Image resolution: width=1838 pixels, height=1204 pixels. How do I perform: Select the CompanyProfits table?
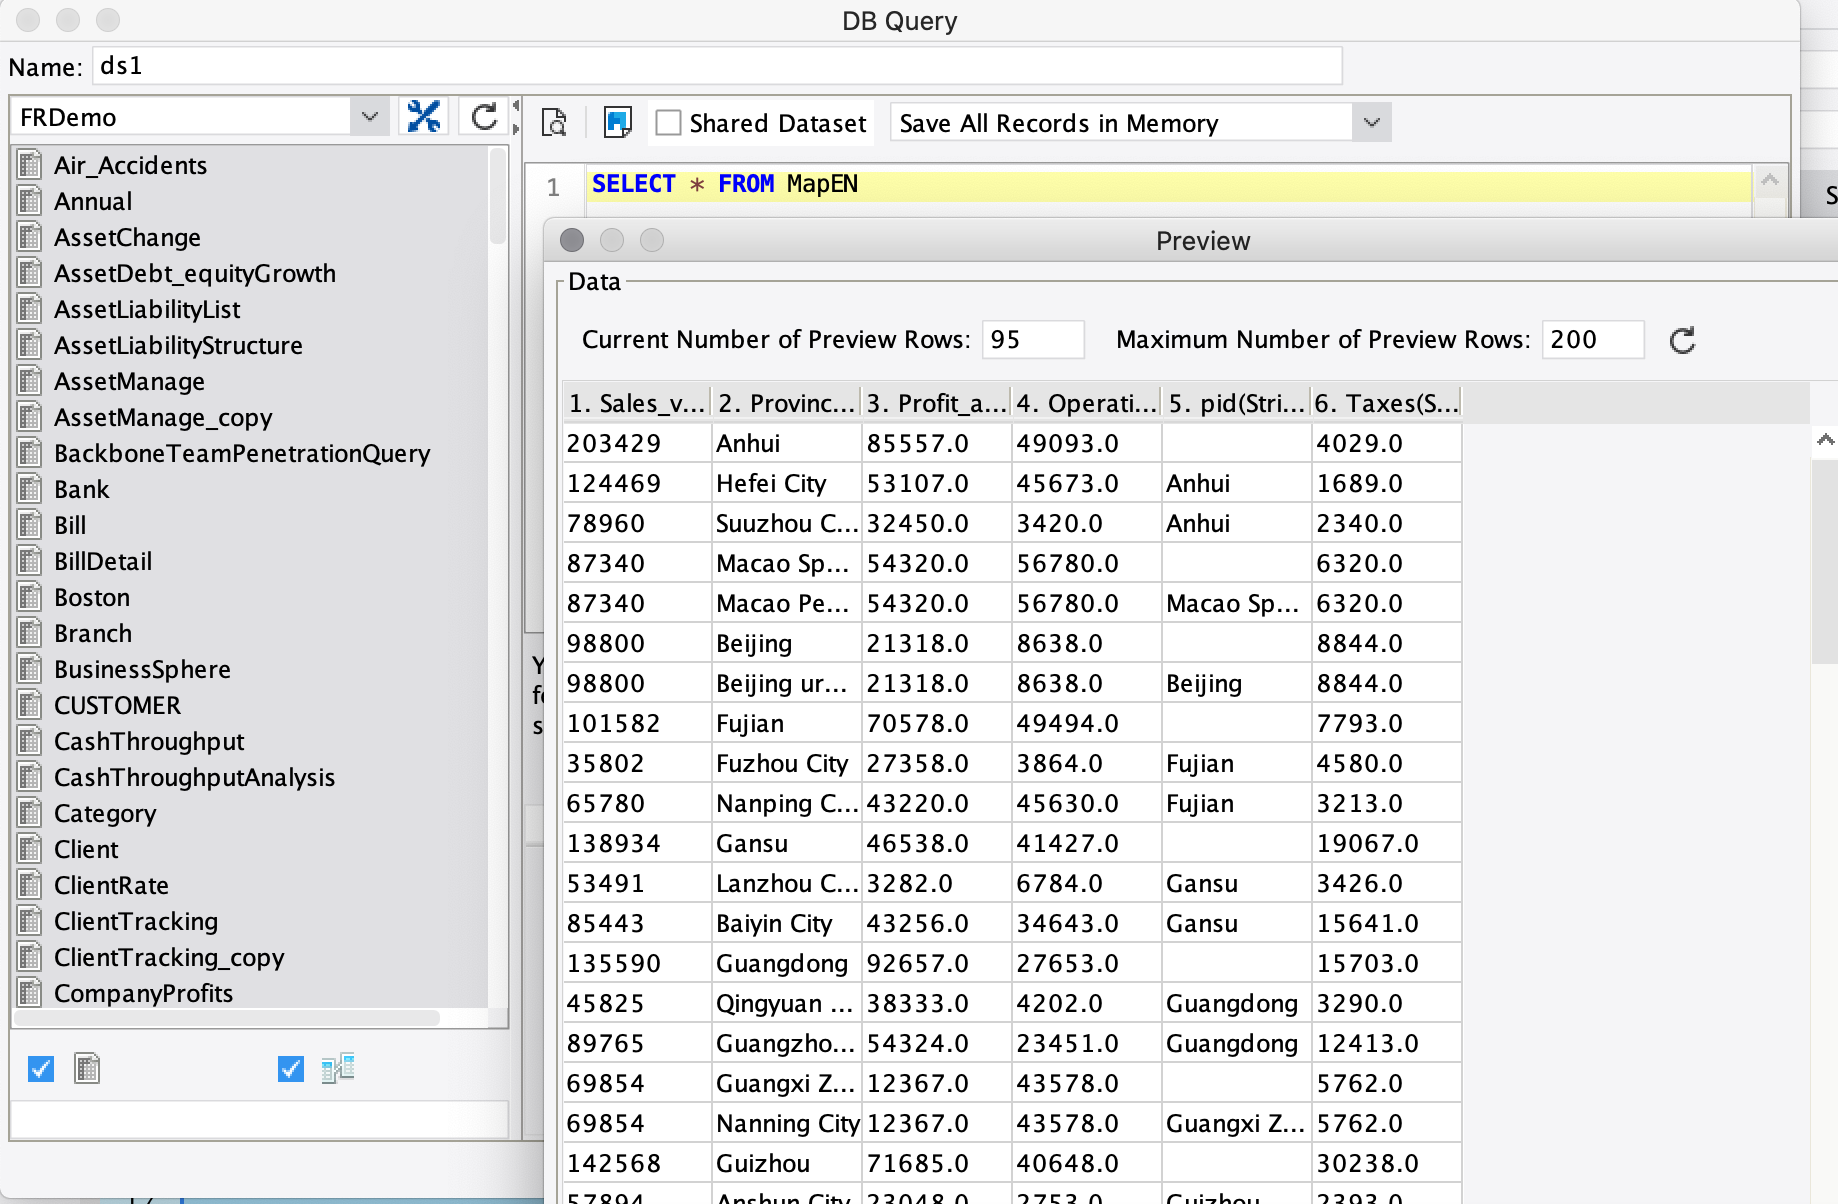click(143, 993)
